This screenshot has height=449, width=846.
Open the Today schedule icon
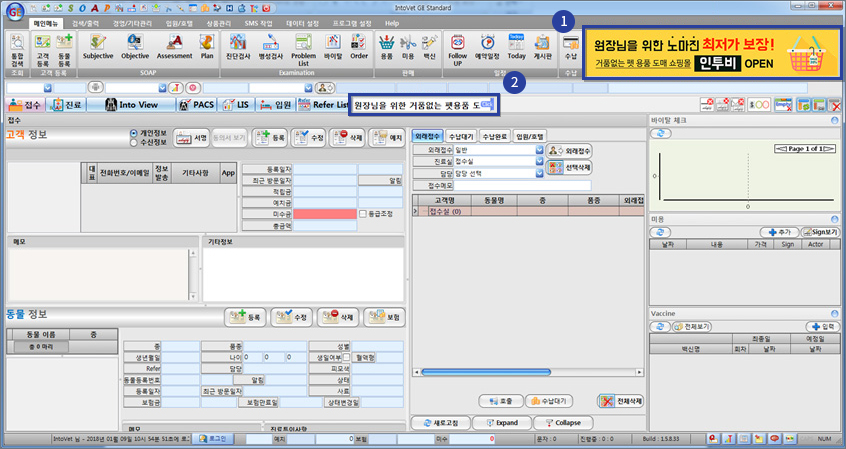click(x=516, y=44)
